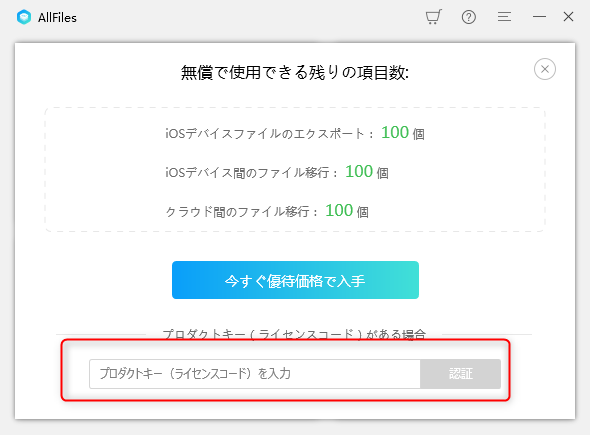Screen dimensions: 590x435
Task: Minimize the AllFiles window
Action: 539,17
